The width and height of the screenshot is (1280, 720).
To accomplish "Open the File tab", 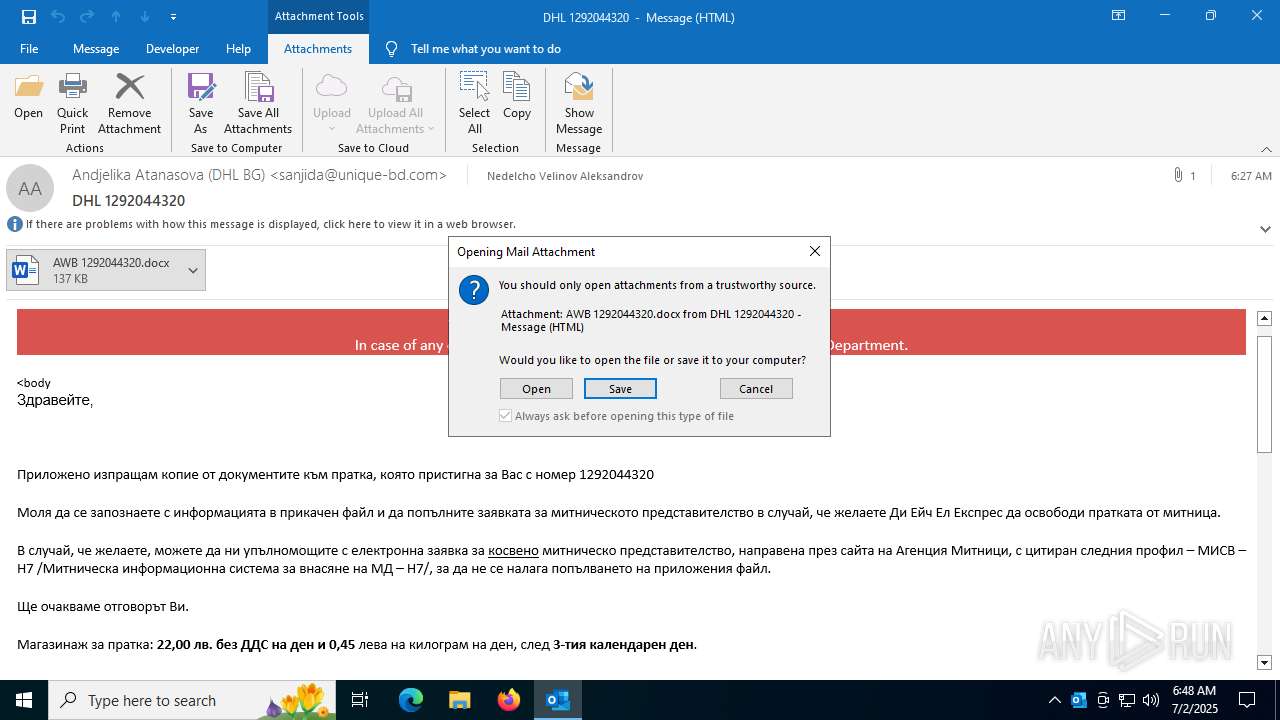I will [x=29, y=49].
